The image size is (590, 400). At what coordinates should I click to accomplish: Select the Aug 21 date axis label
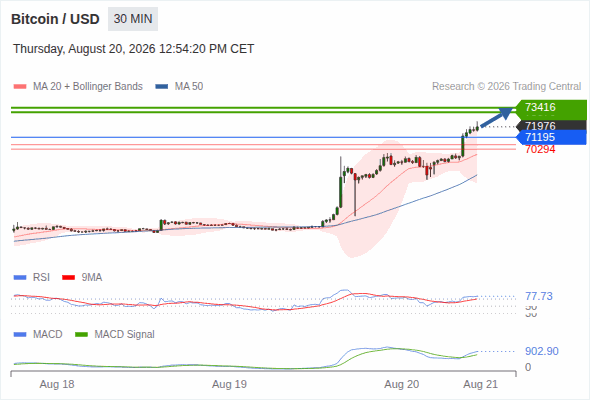481,384
